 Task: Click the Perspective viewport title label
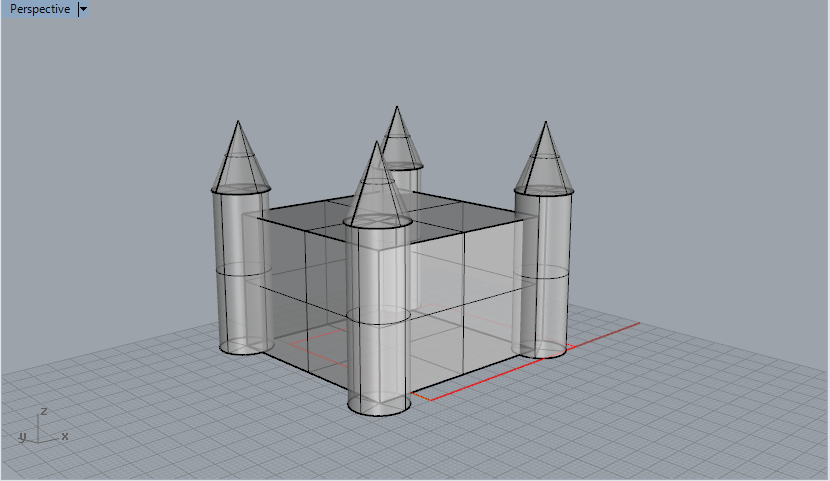[40, 9]
